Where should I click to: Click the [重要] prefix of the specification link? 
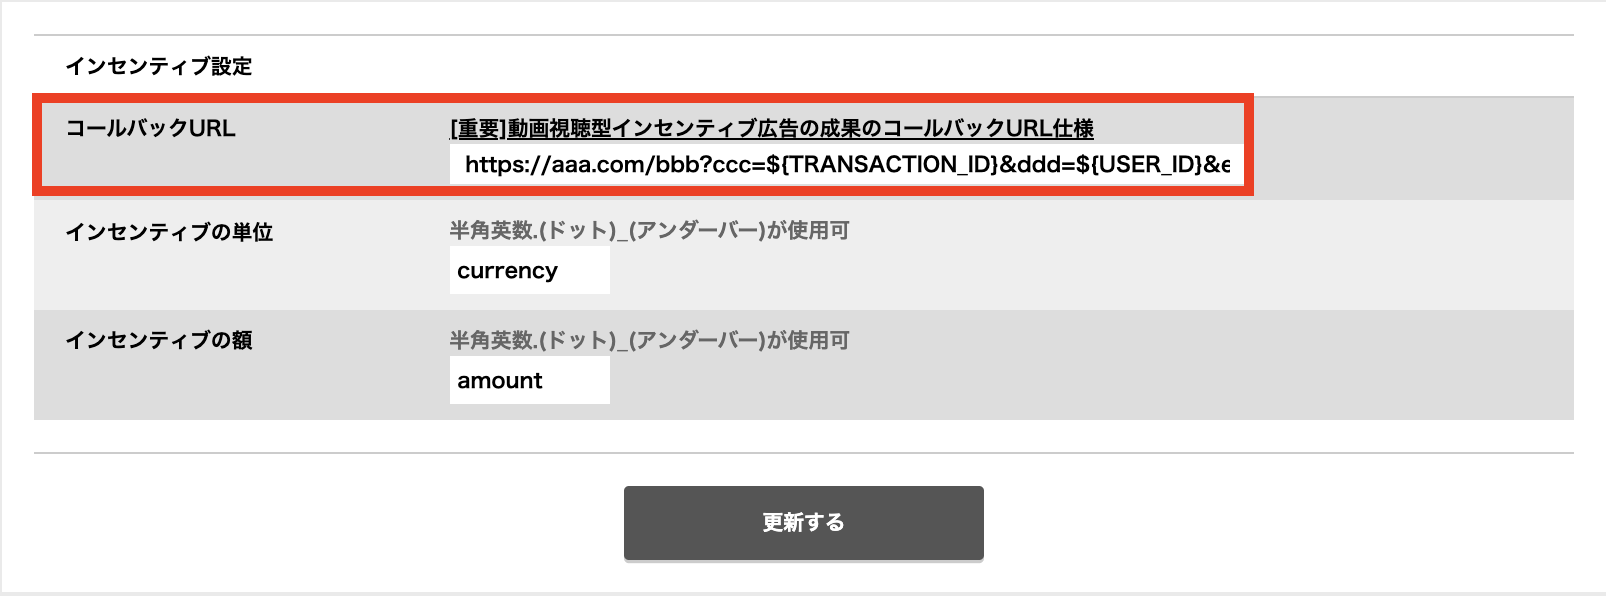pos(479,128)
